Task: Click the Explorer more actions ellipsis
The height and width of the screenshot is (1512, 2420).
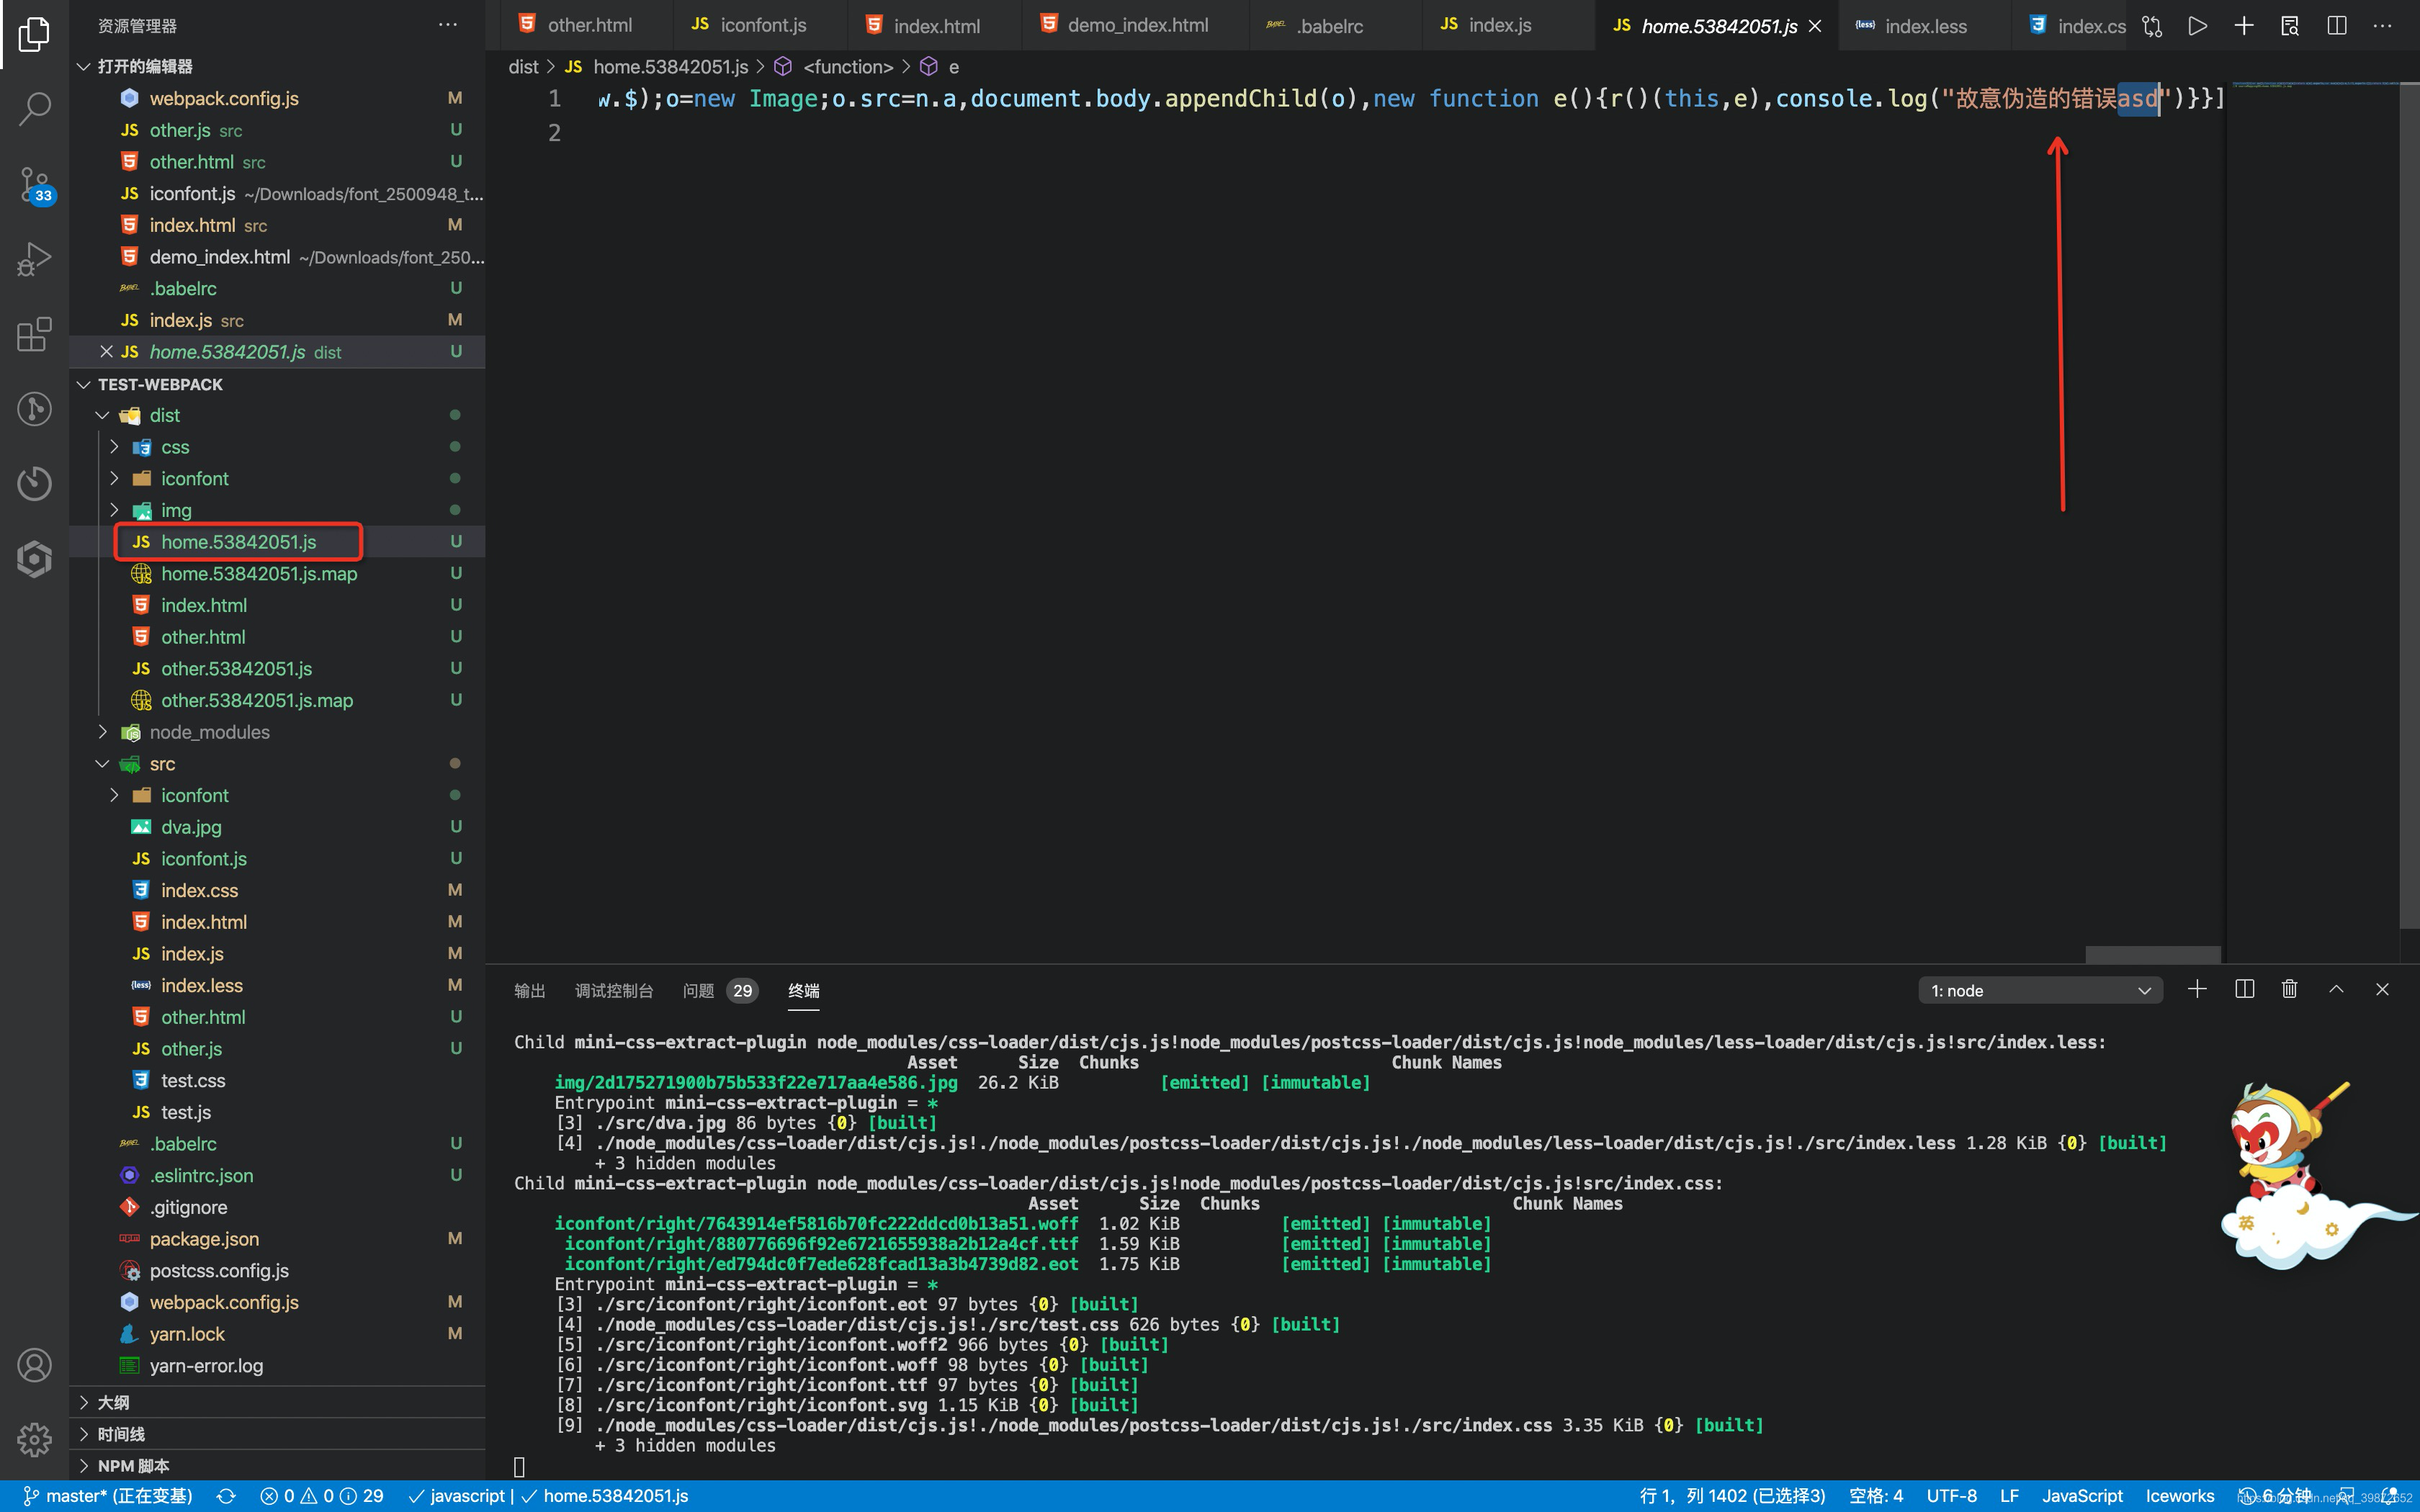Action: pos(447,25)
